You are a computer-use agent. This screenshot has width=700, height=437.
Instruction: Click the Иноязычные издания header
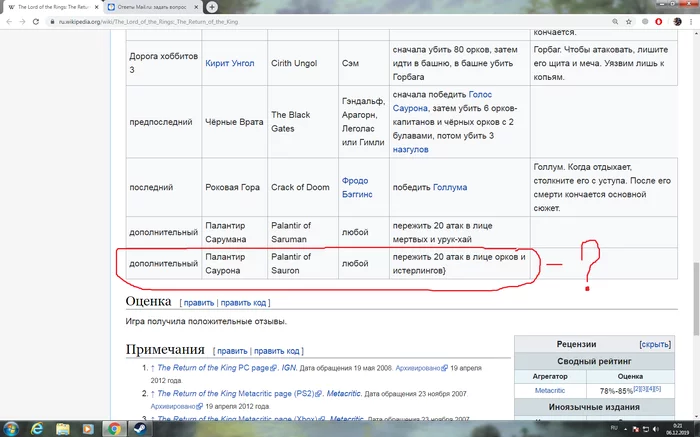pos(594,407)
